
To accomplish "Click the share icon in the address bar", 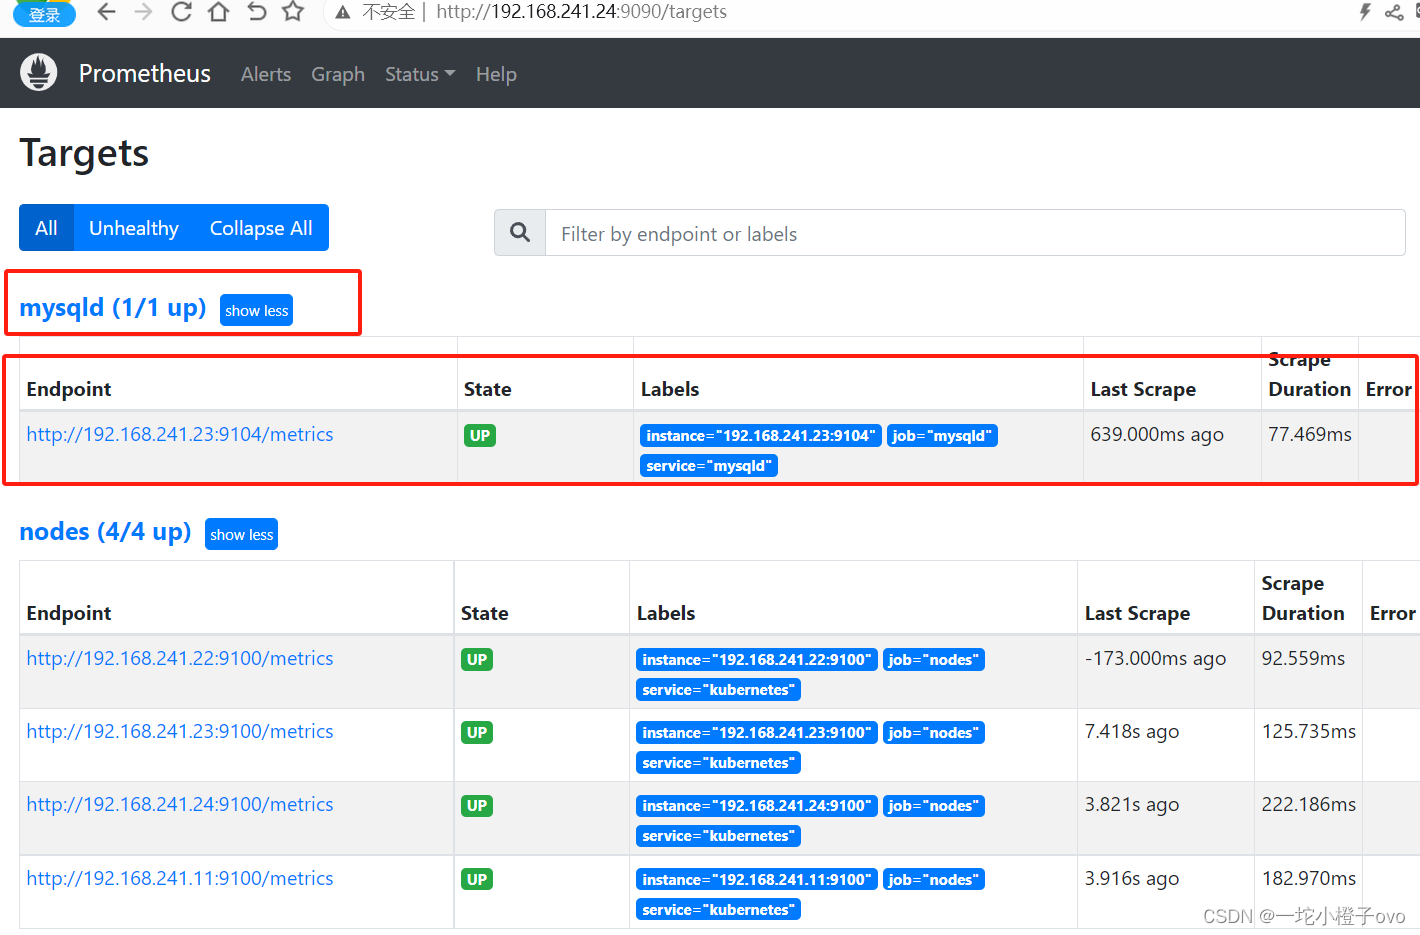I will pyautogui.click(x=1394, y=12).
